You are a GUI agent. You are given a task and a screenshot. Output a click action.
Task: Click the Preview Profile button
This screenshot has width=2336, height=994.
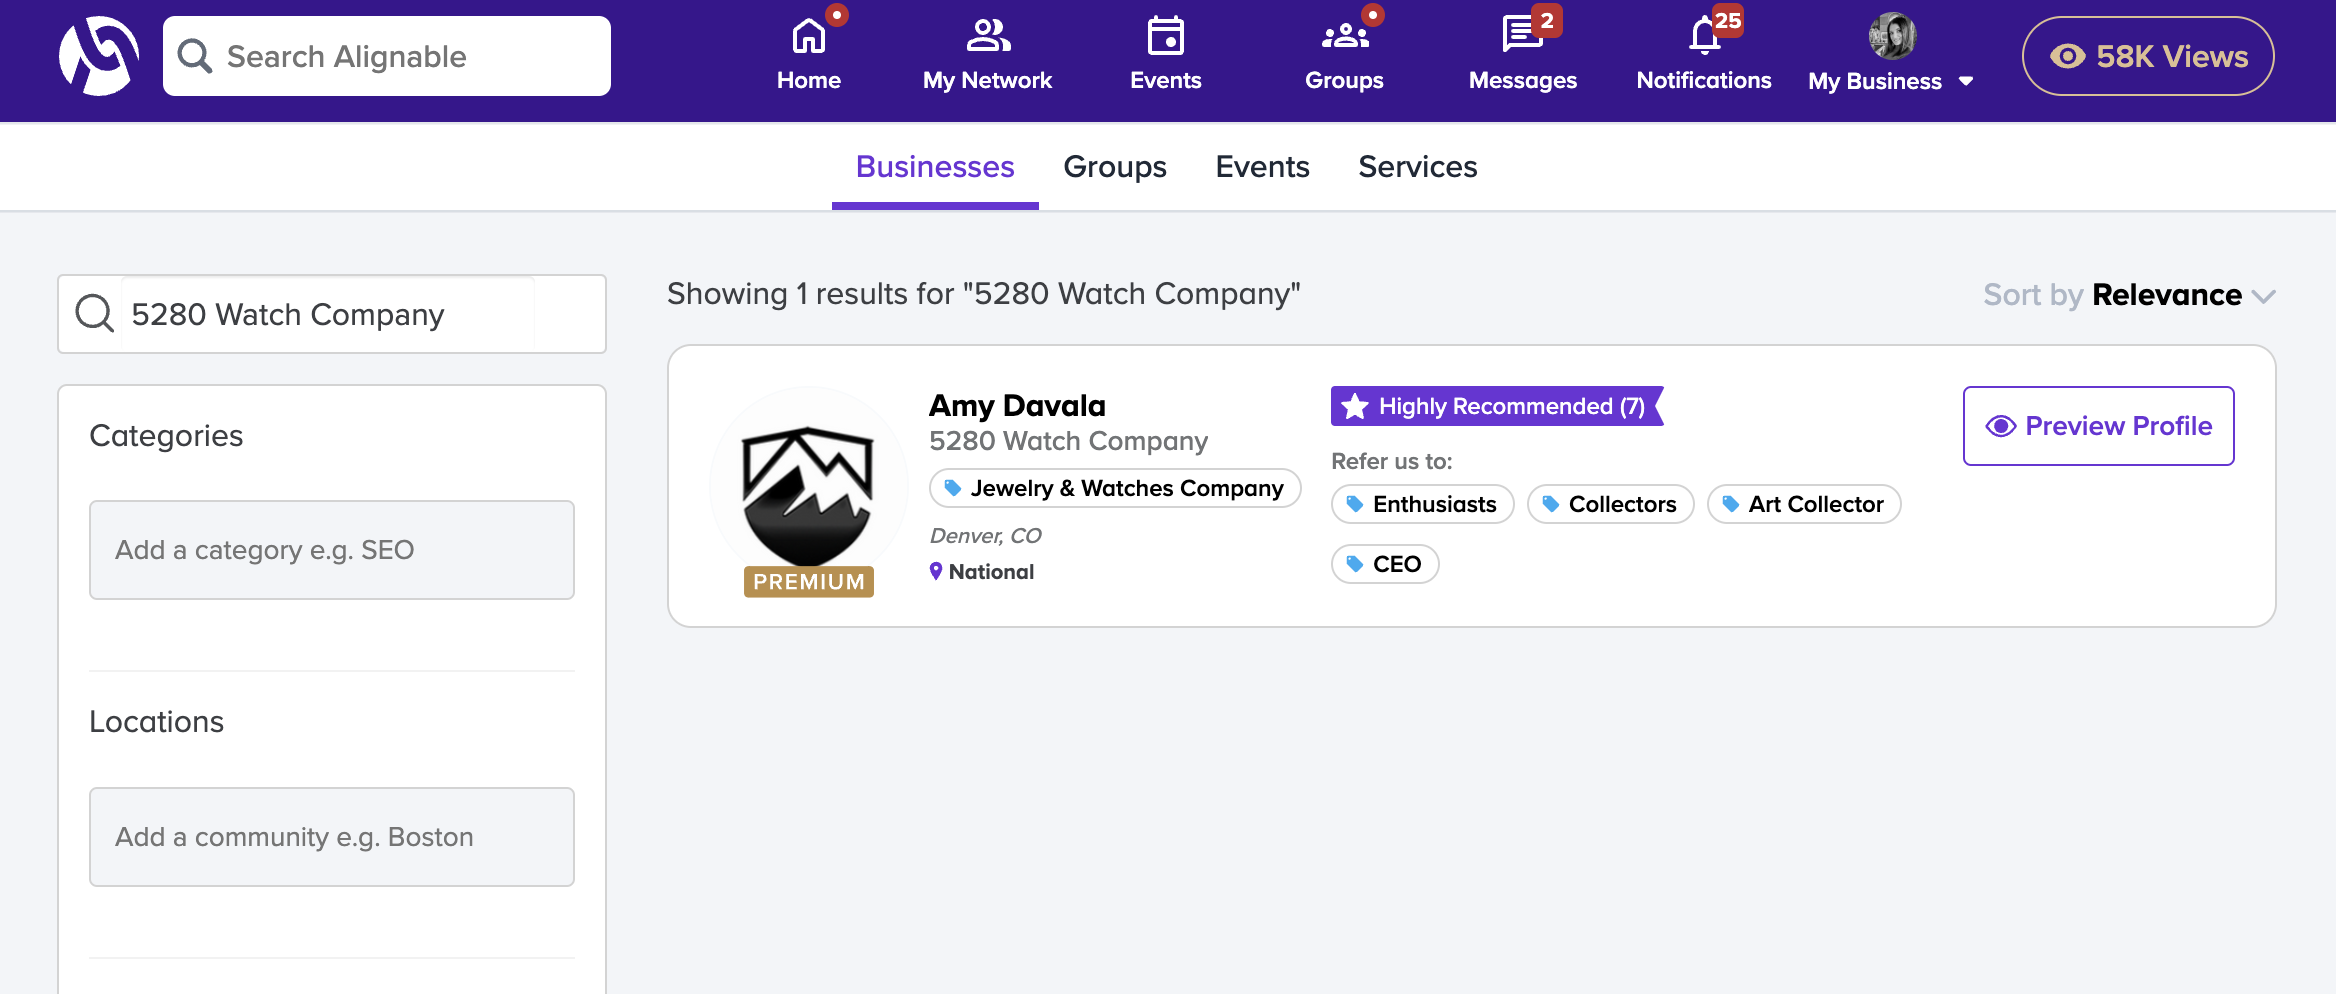(2098, 426)
